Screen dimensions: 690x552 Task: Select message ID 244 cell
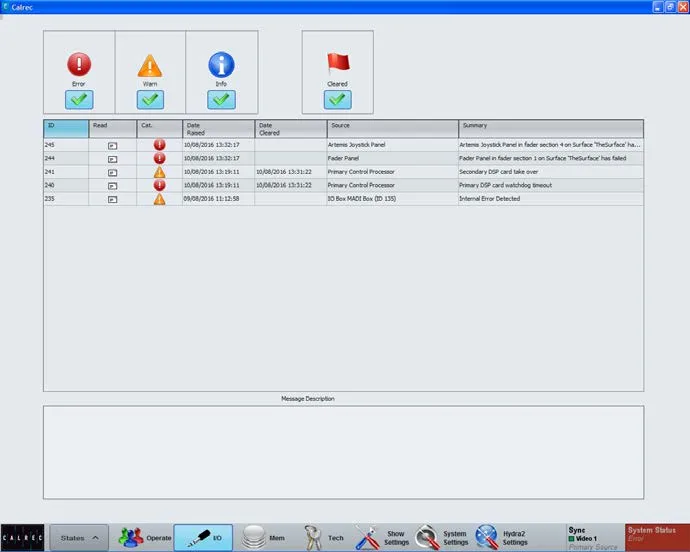[x=66, y=158]
